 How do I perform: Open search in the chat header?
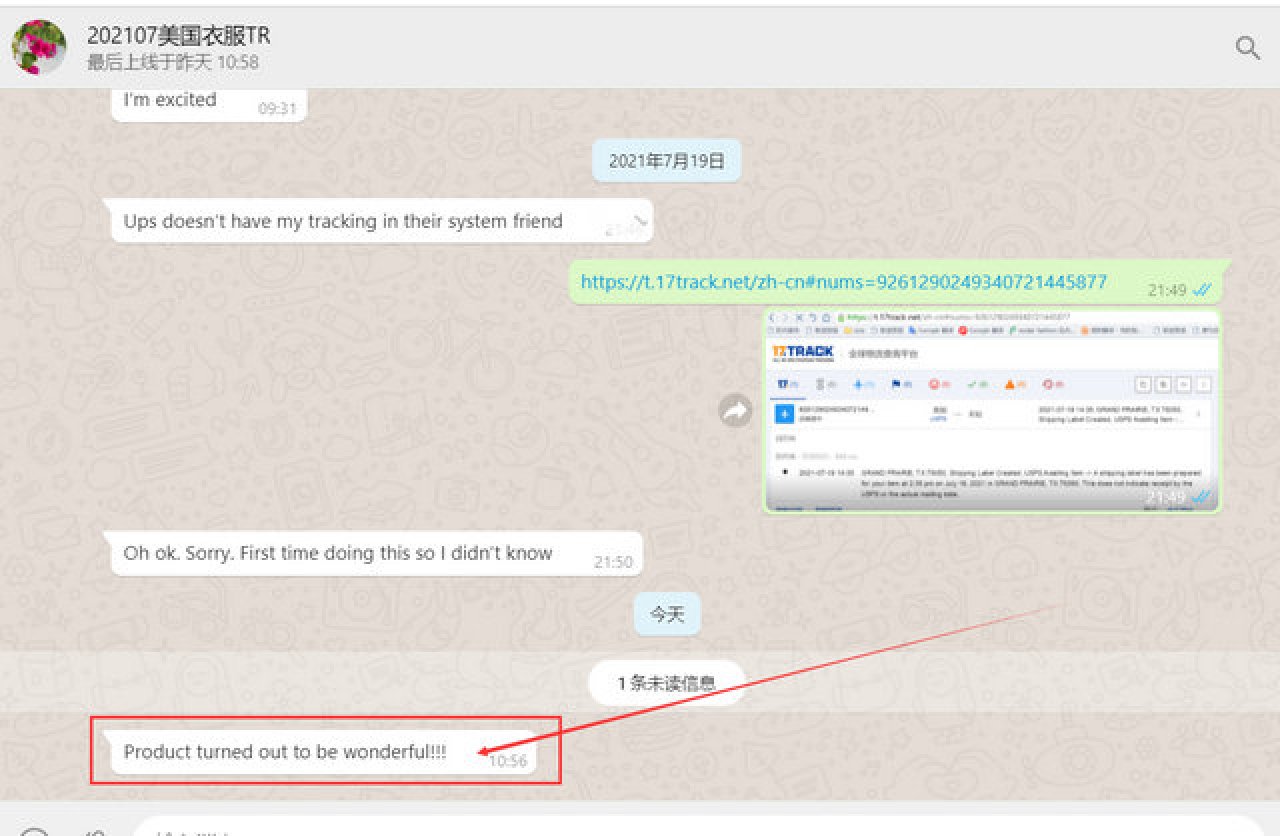coord(1247,47)
